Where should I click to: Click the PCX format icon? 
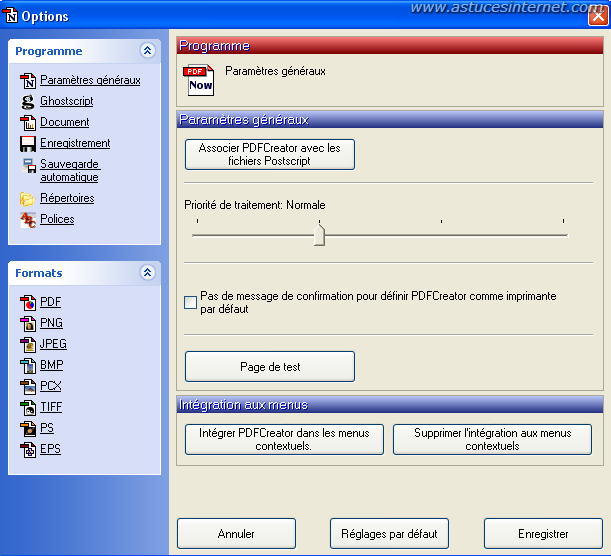coord(28,387)
